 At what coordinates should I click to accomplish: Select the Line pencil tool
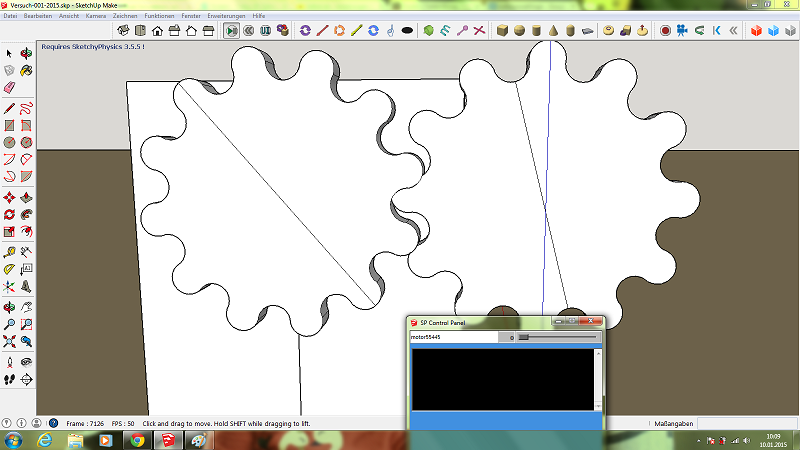(9, 108)
